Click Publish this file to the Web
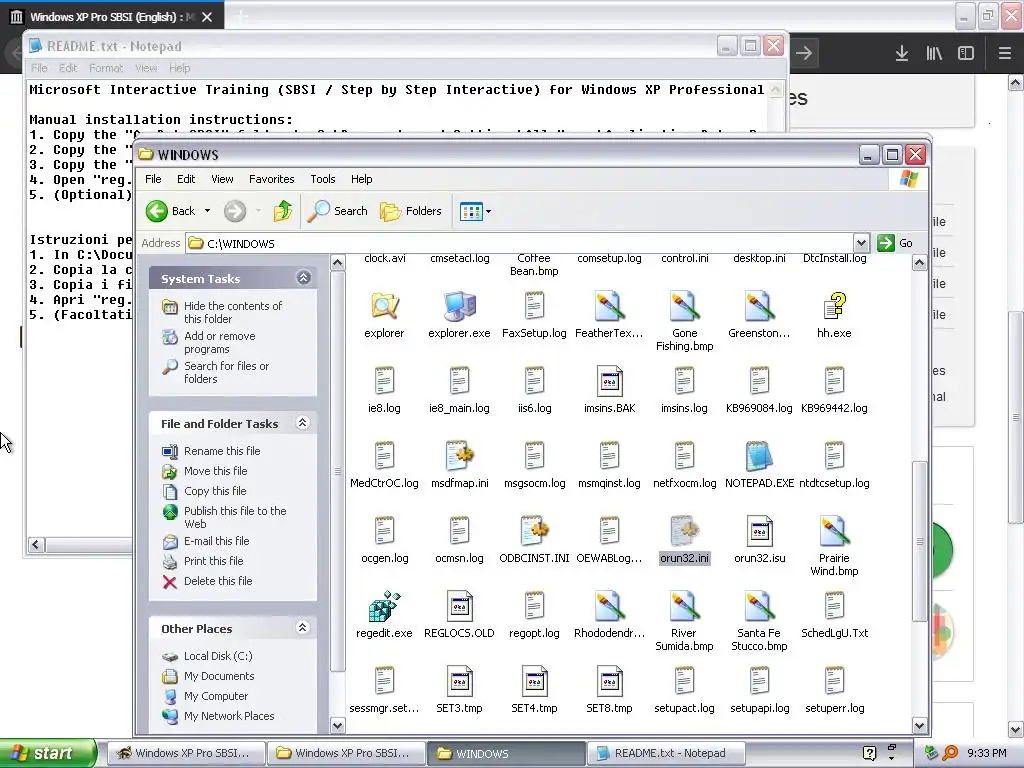 coord(235,517)
